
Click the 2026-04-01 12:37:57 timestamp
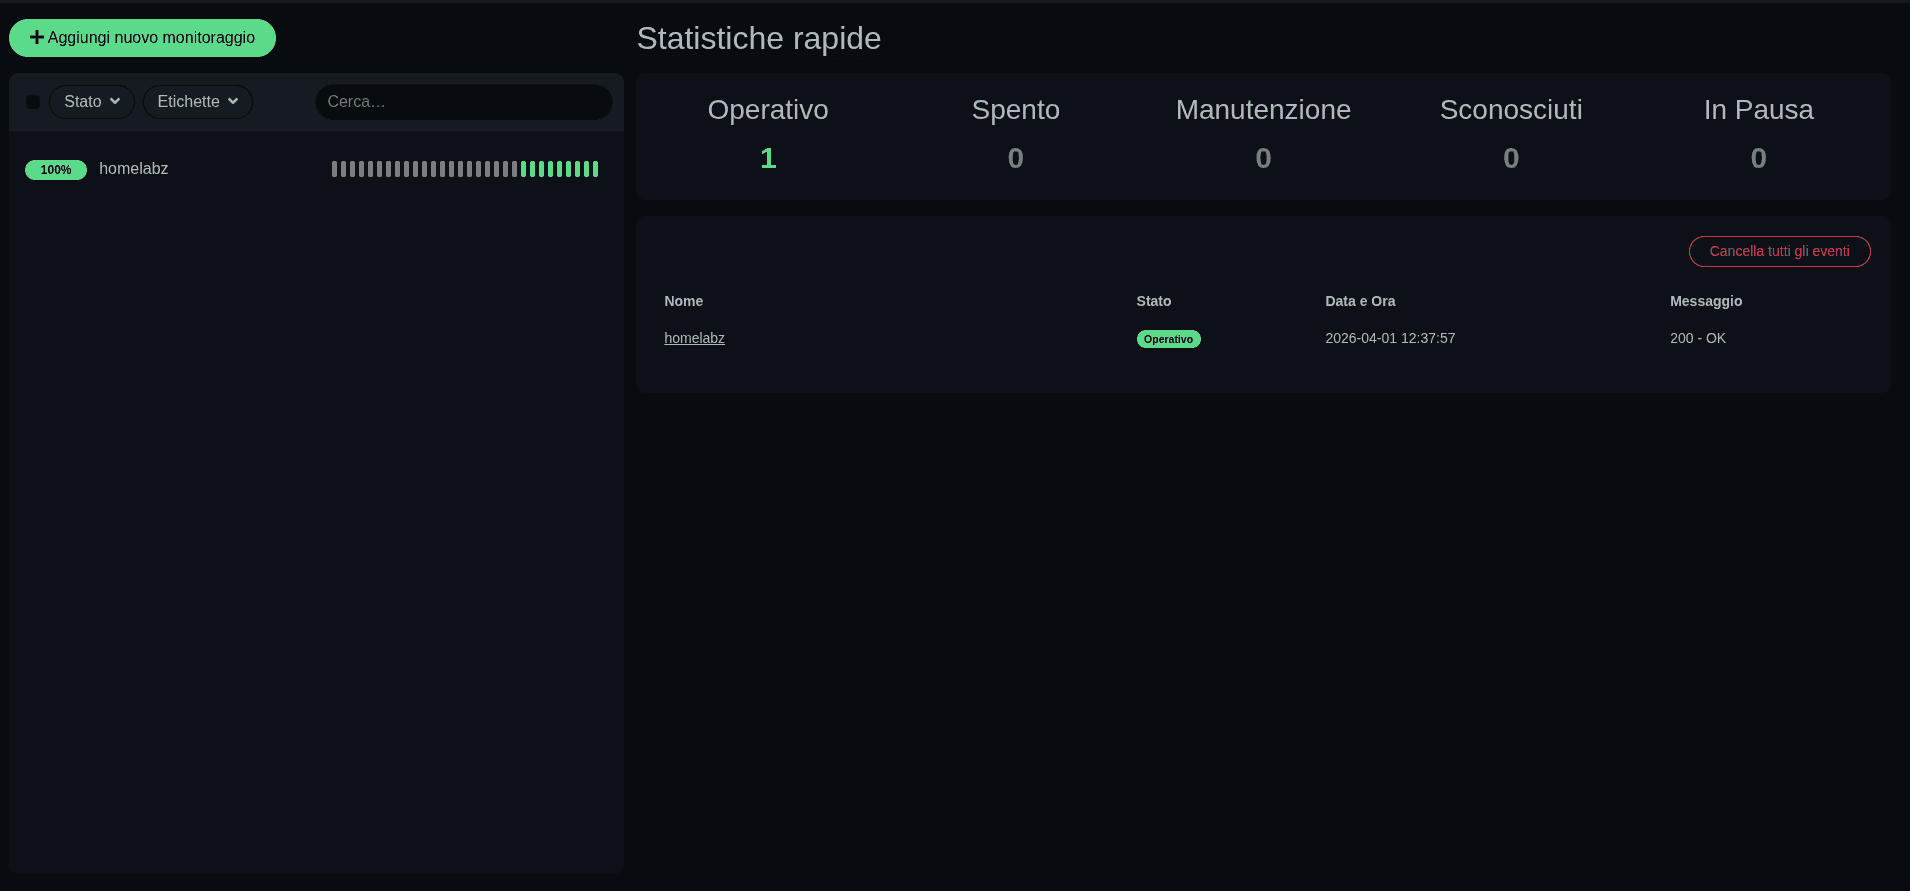(1390, 338)
